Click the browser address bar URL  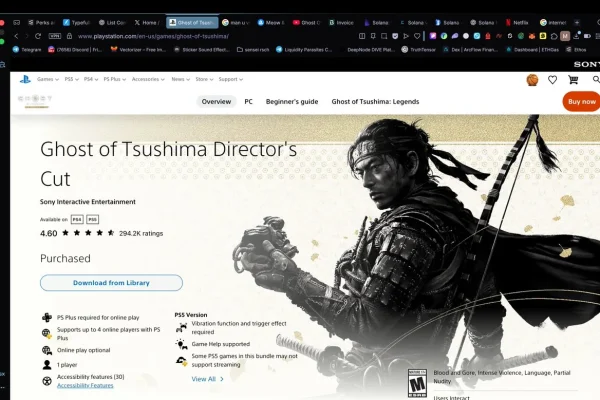(160, 35)
